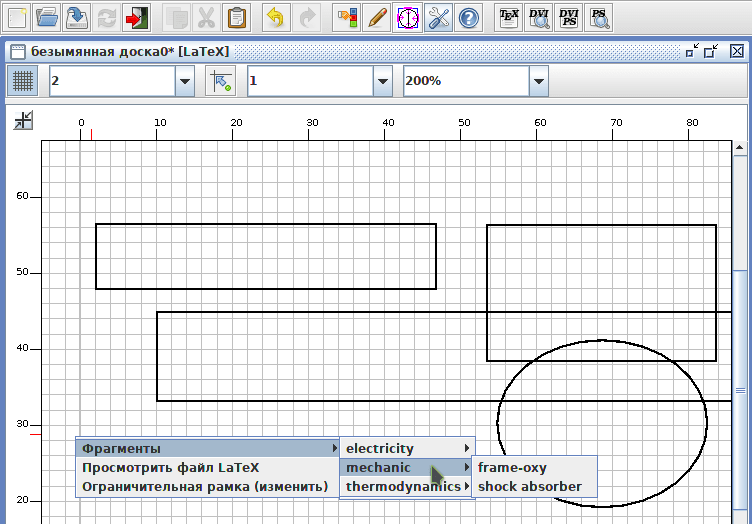The height and width of the screenshot is (524, 752).
Task: Toggle the snap-to-grid button
Action: [x=221, y=81]
